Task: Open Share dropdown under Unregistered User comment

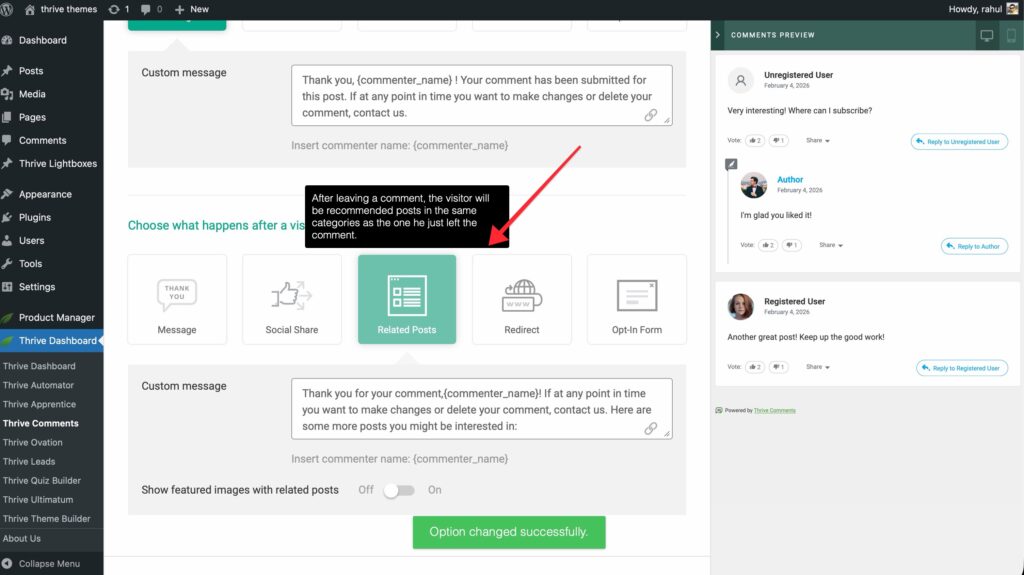Action: [x=818, y=141]
